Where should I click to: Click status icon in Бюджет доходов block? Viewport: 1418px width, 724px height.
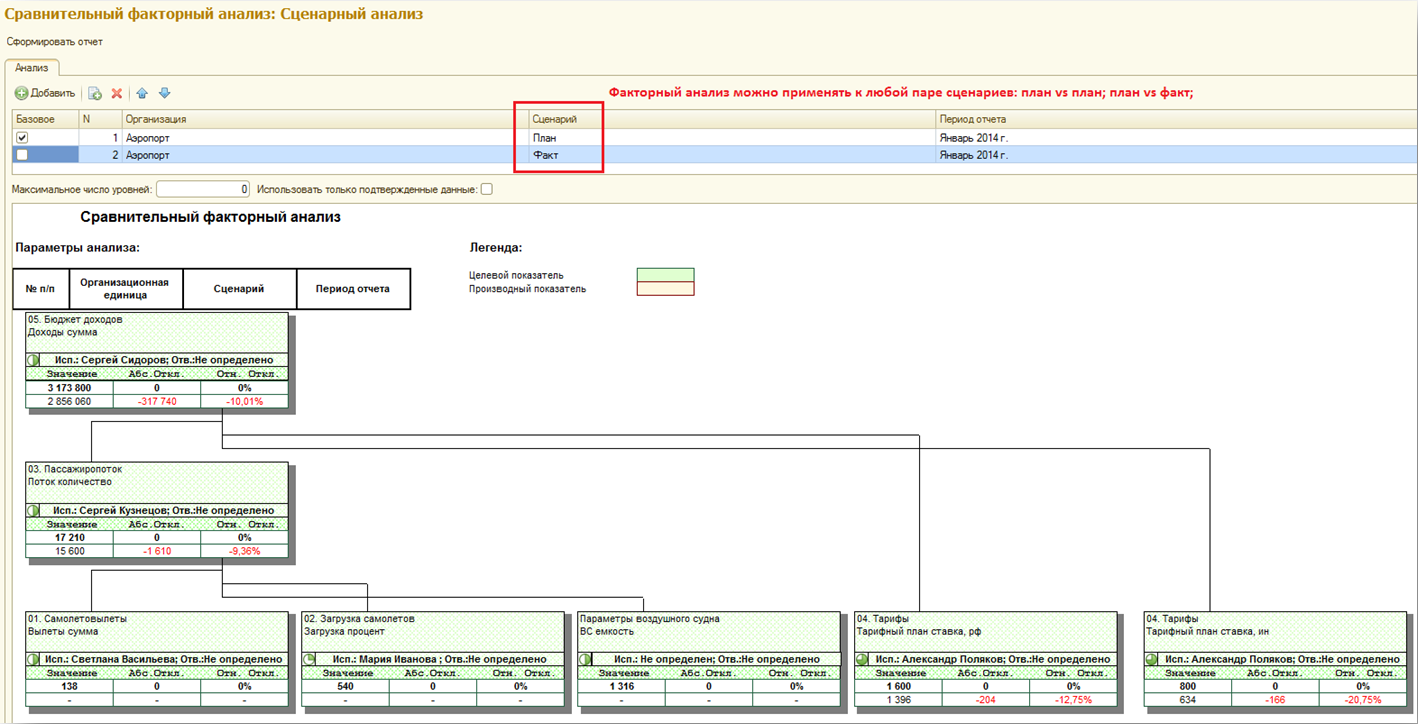click(33, 360)
